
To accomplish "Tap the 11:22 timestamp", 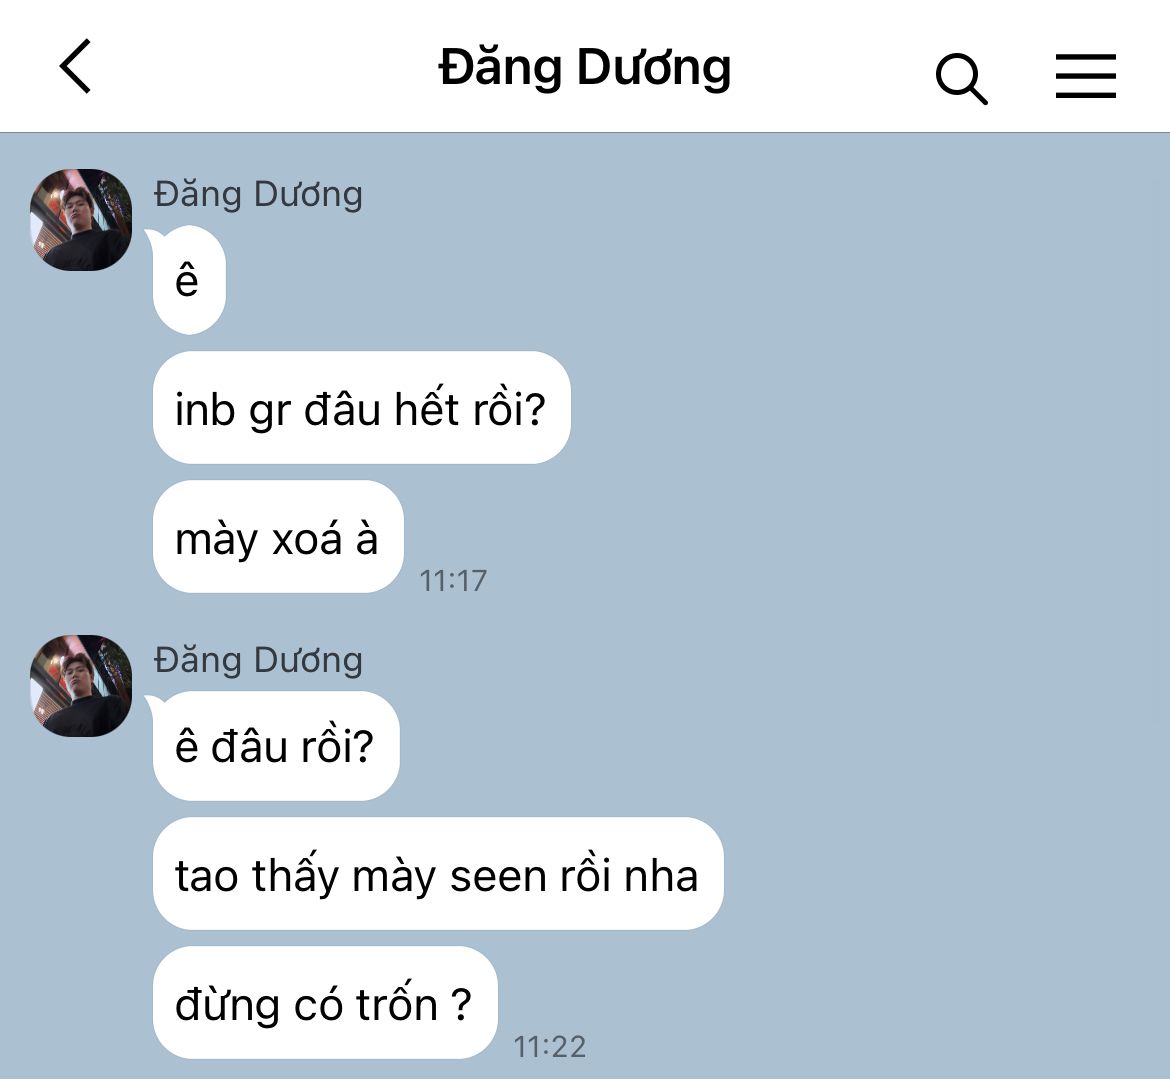I will [549, 1047].
